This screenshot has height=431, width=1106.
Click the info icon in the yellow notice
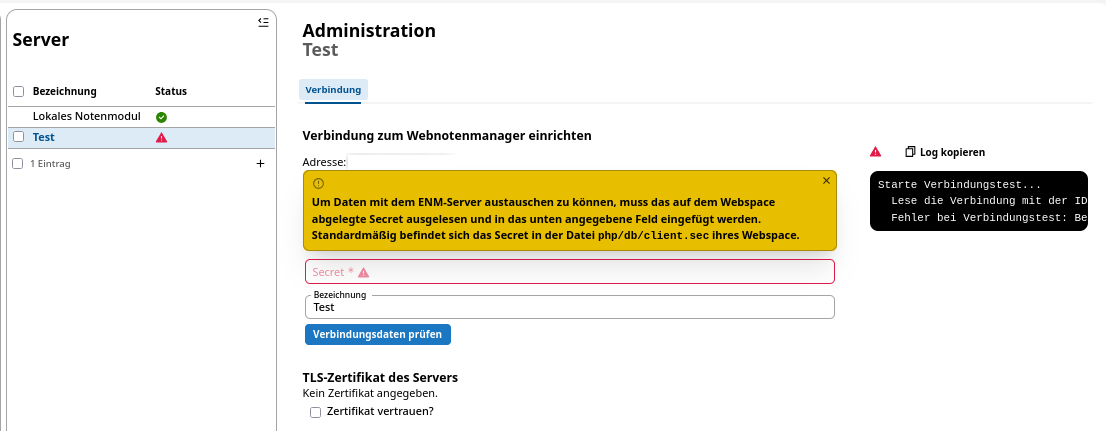318,183
